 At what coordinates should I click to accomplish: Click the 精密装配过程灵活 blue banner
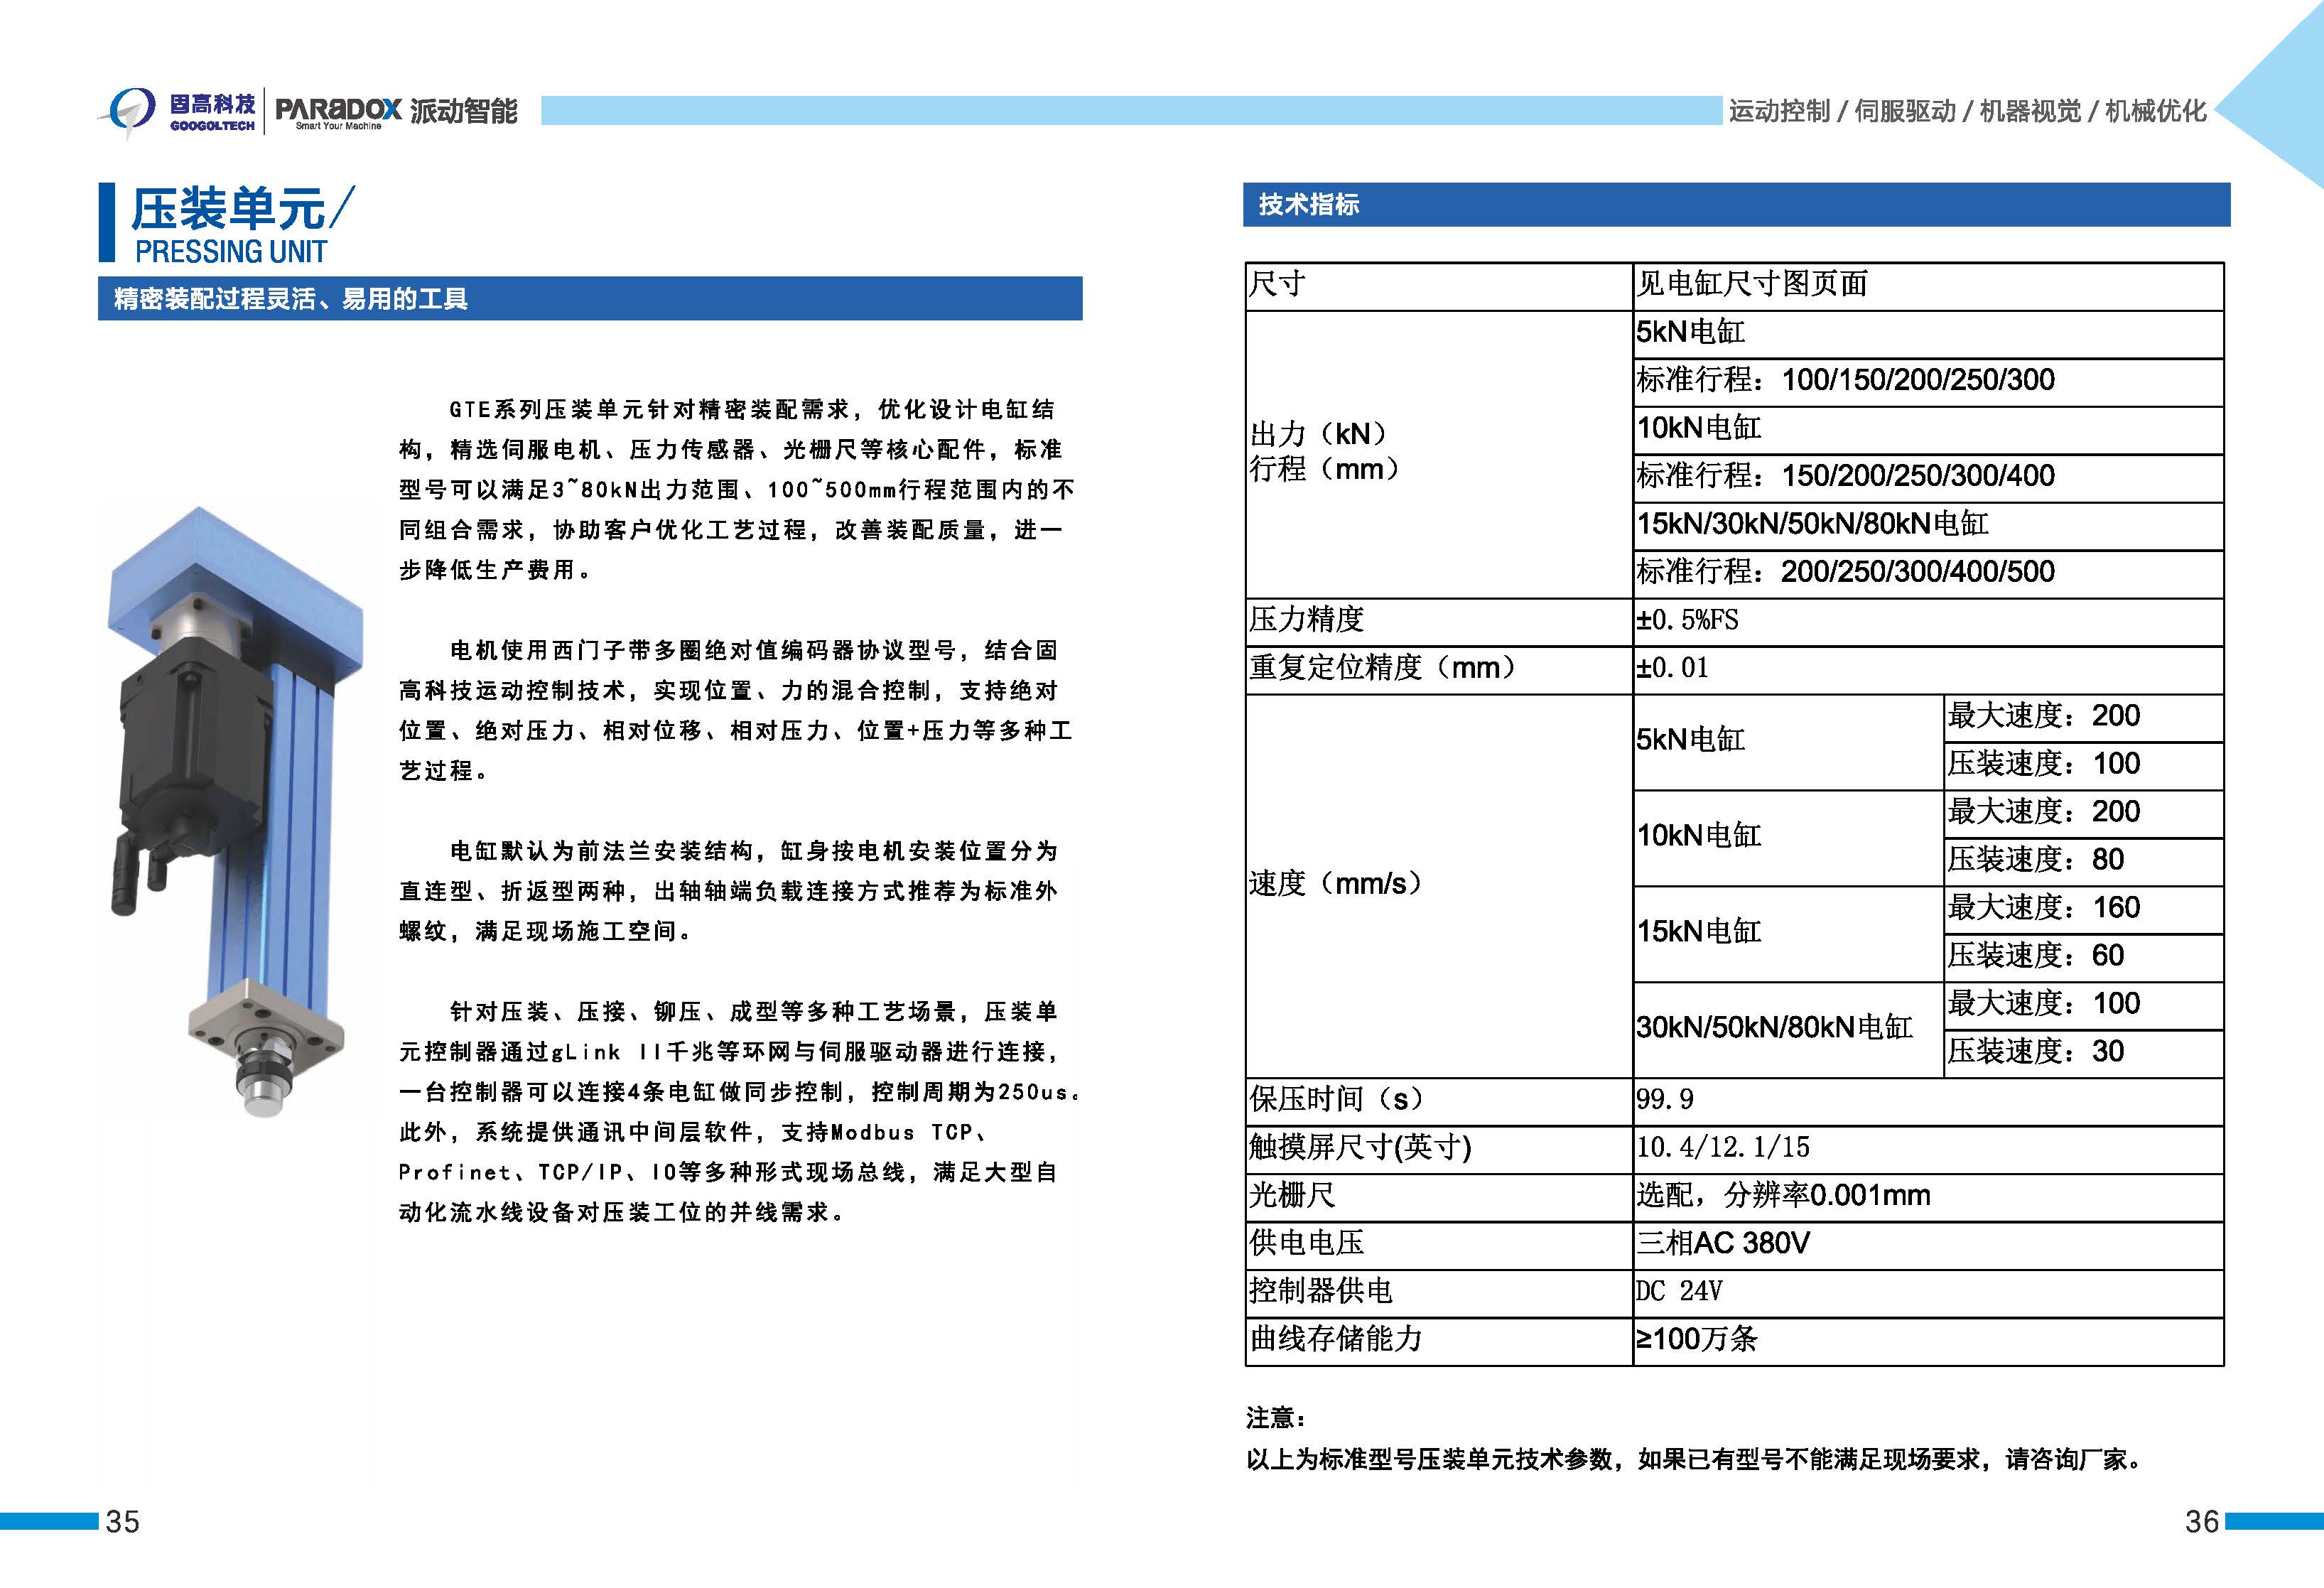[x=290, y=299]
